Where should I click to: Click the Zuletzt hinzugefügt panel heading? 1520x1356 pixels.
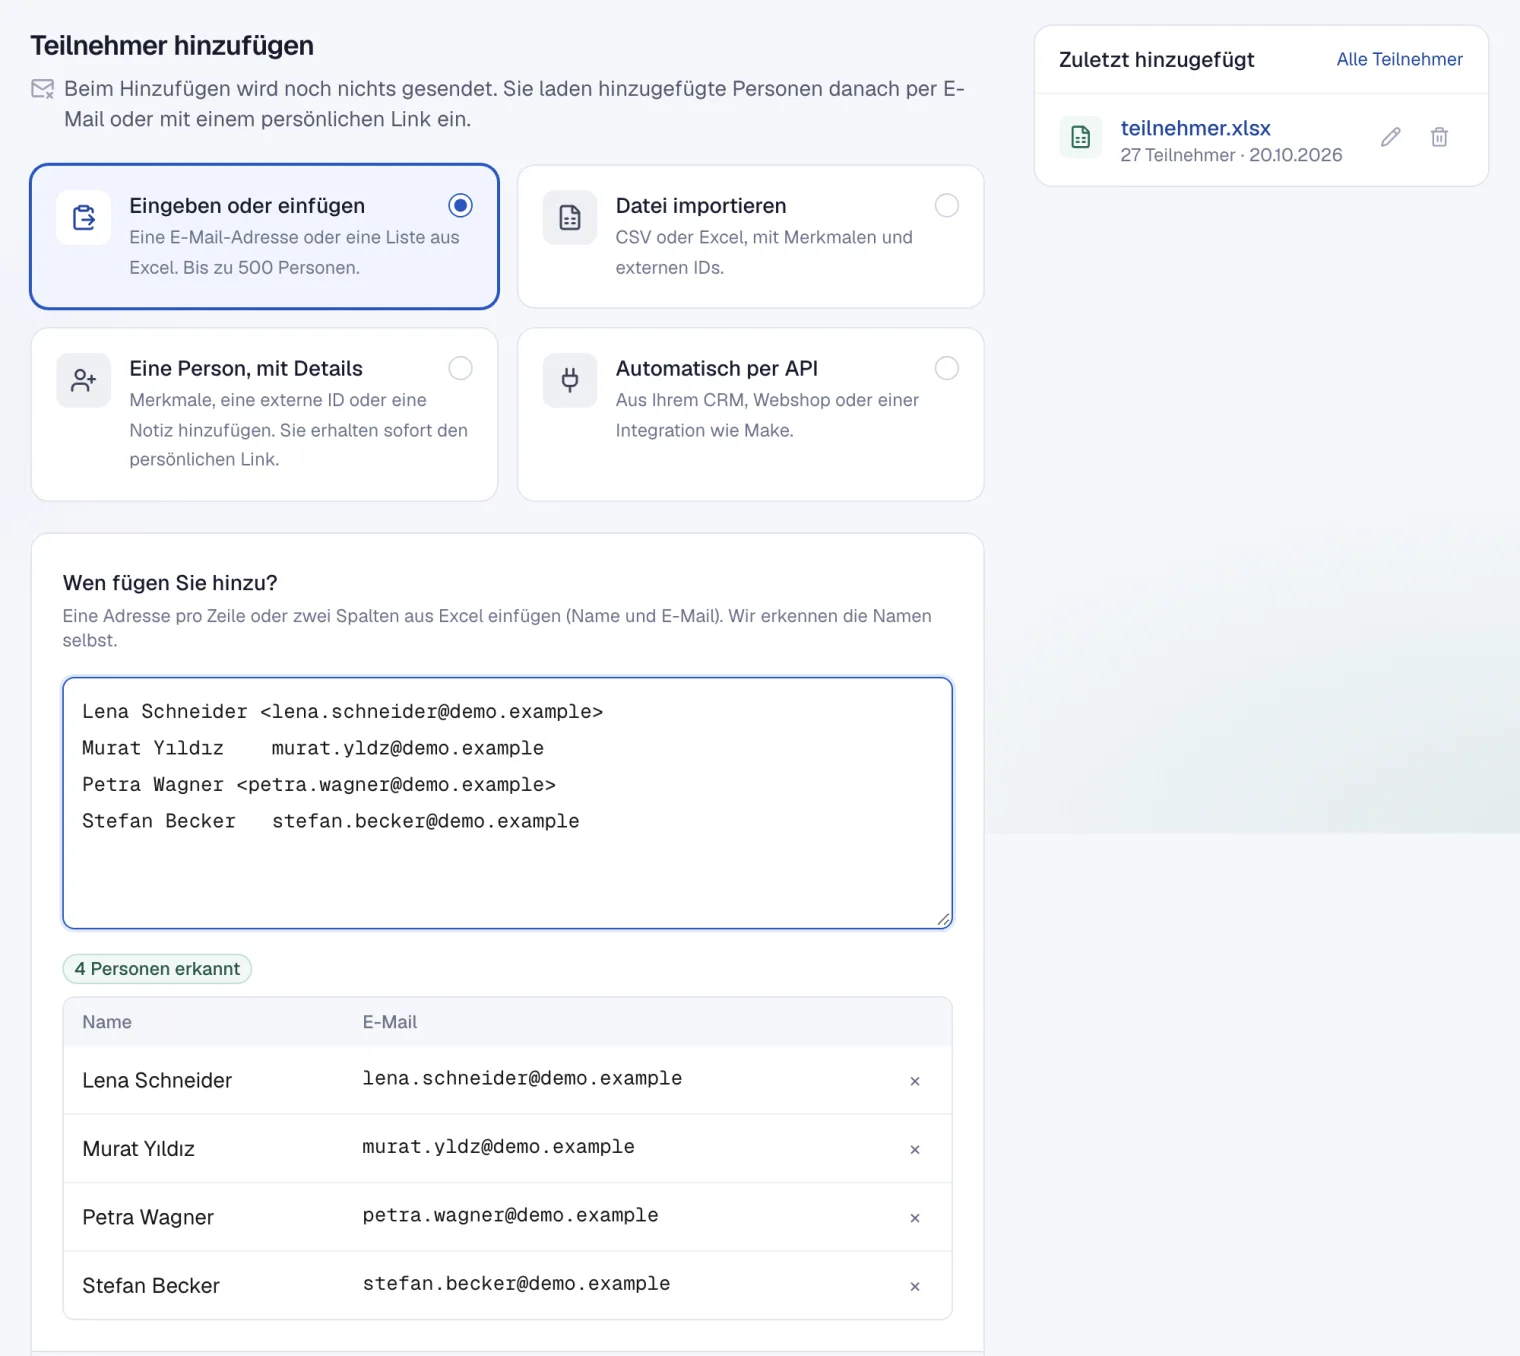[x=1156, y=59]
